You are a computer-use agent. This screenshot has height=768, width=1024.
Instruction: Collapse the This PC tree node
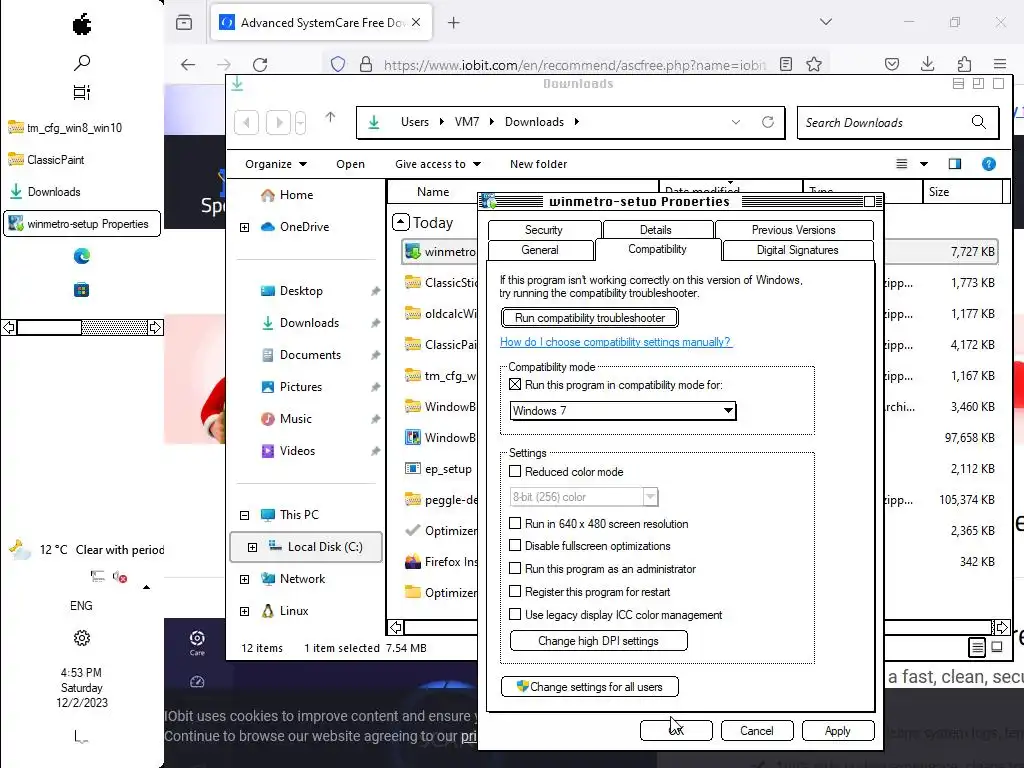point(244,515)
